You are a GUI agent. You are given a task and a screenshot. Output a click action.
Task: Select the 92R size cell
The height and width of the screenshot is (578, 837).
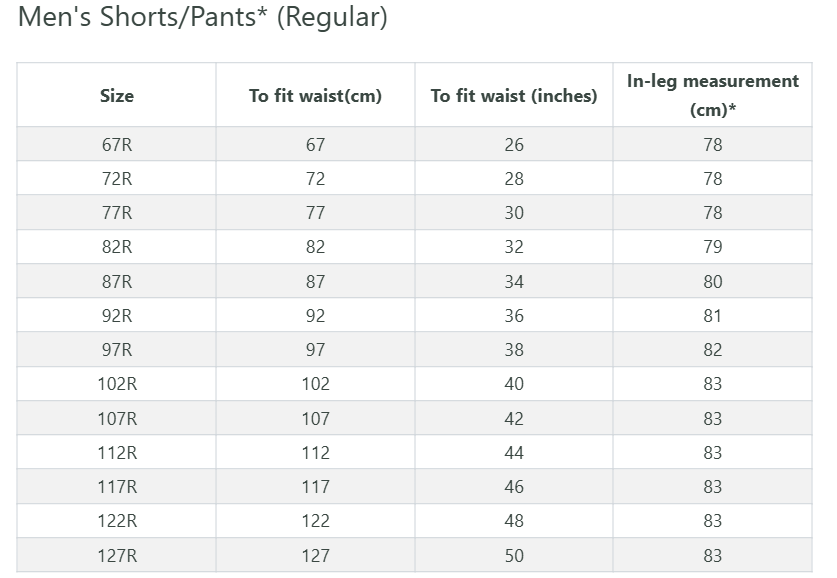pos(116,316)
